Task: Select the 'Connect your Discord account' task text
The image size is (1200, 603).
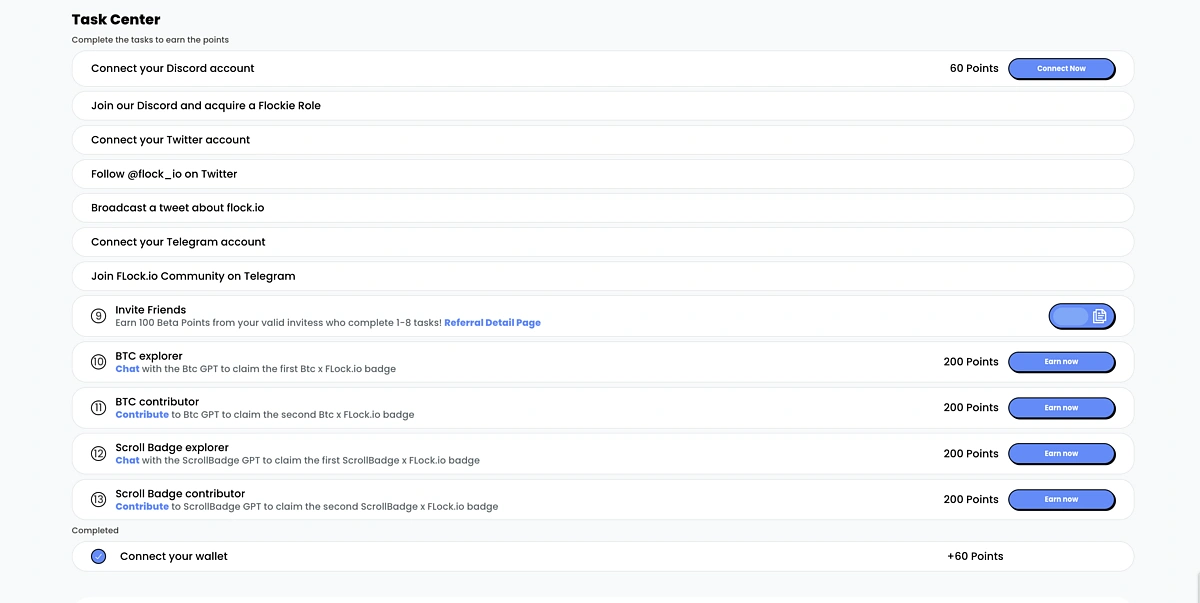Action: coord(172,68)
